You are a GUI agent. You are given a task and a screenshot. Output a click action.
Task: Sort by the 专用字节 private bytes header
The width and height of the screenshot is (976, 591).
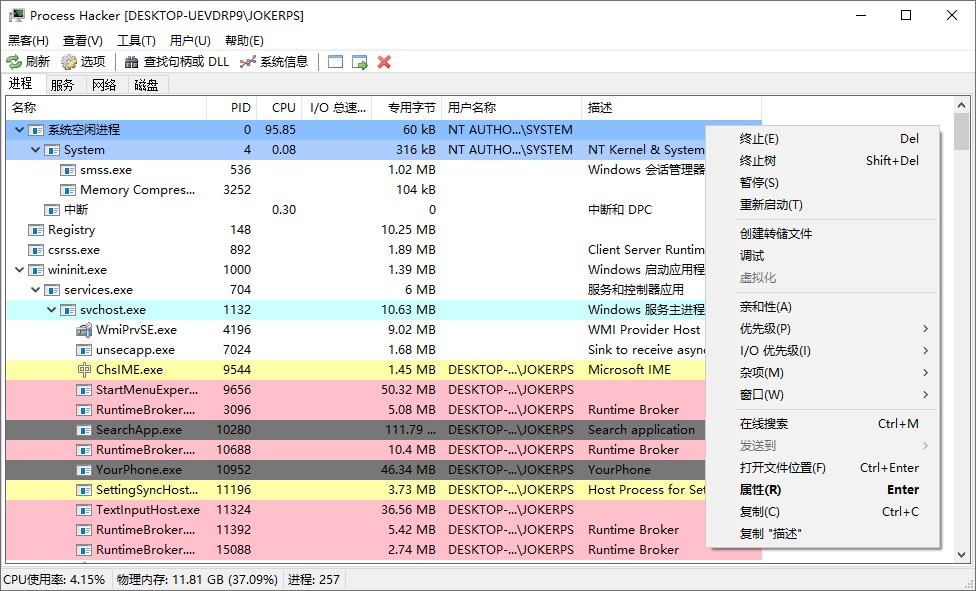click(406, 108)
